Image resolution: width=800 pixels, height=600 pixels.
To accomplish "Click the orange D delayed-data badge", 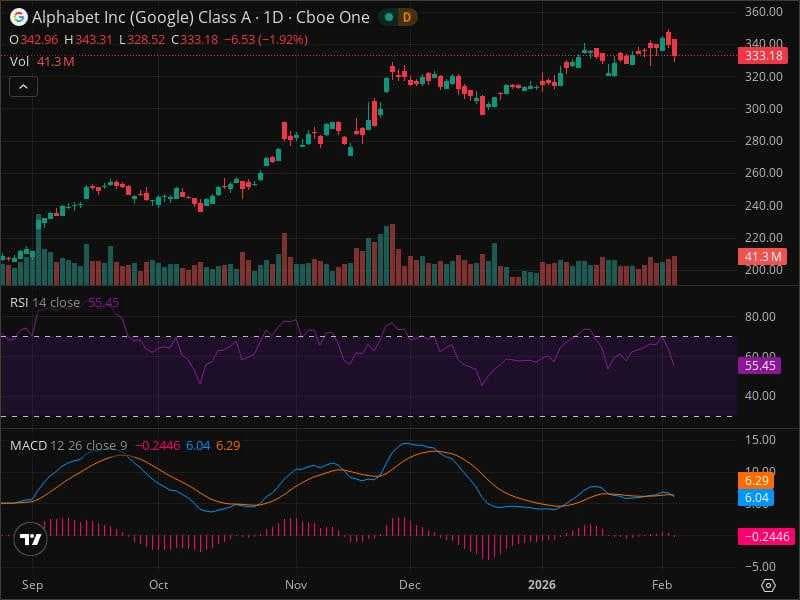I will pos(407,17).
